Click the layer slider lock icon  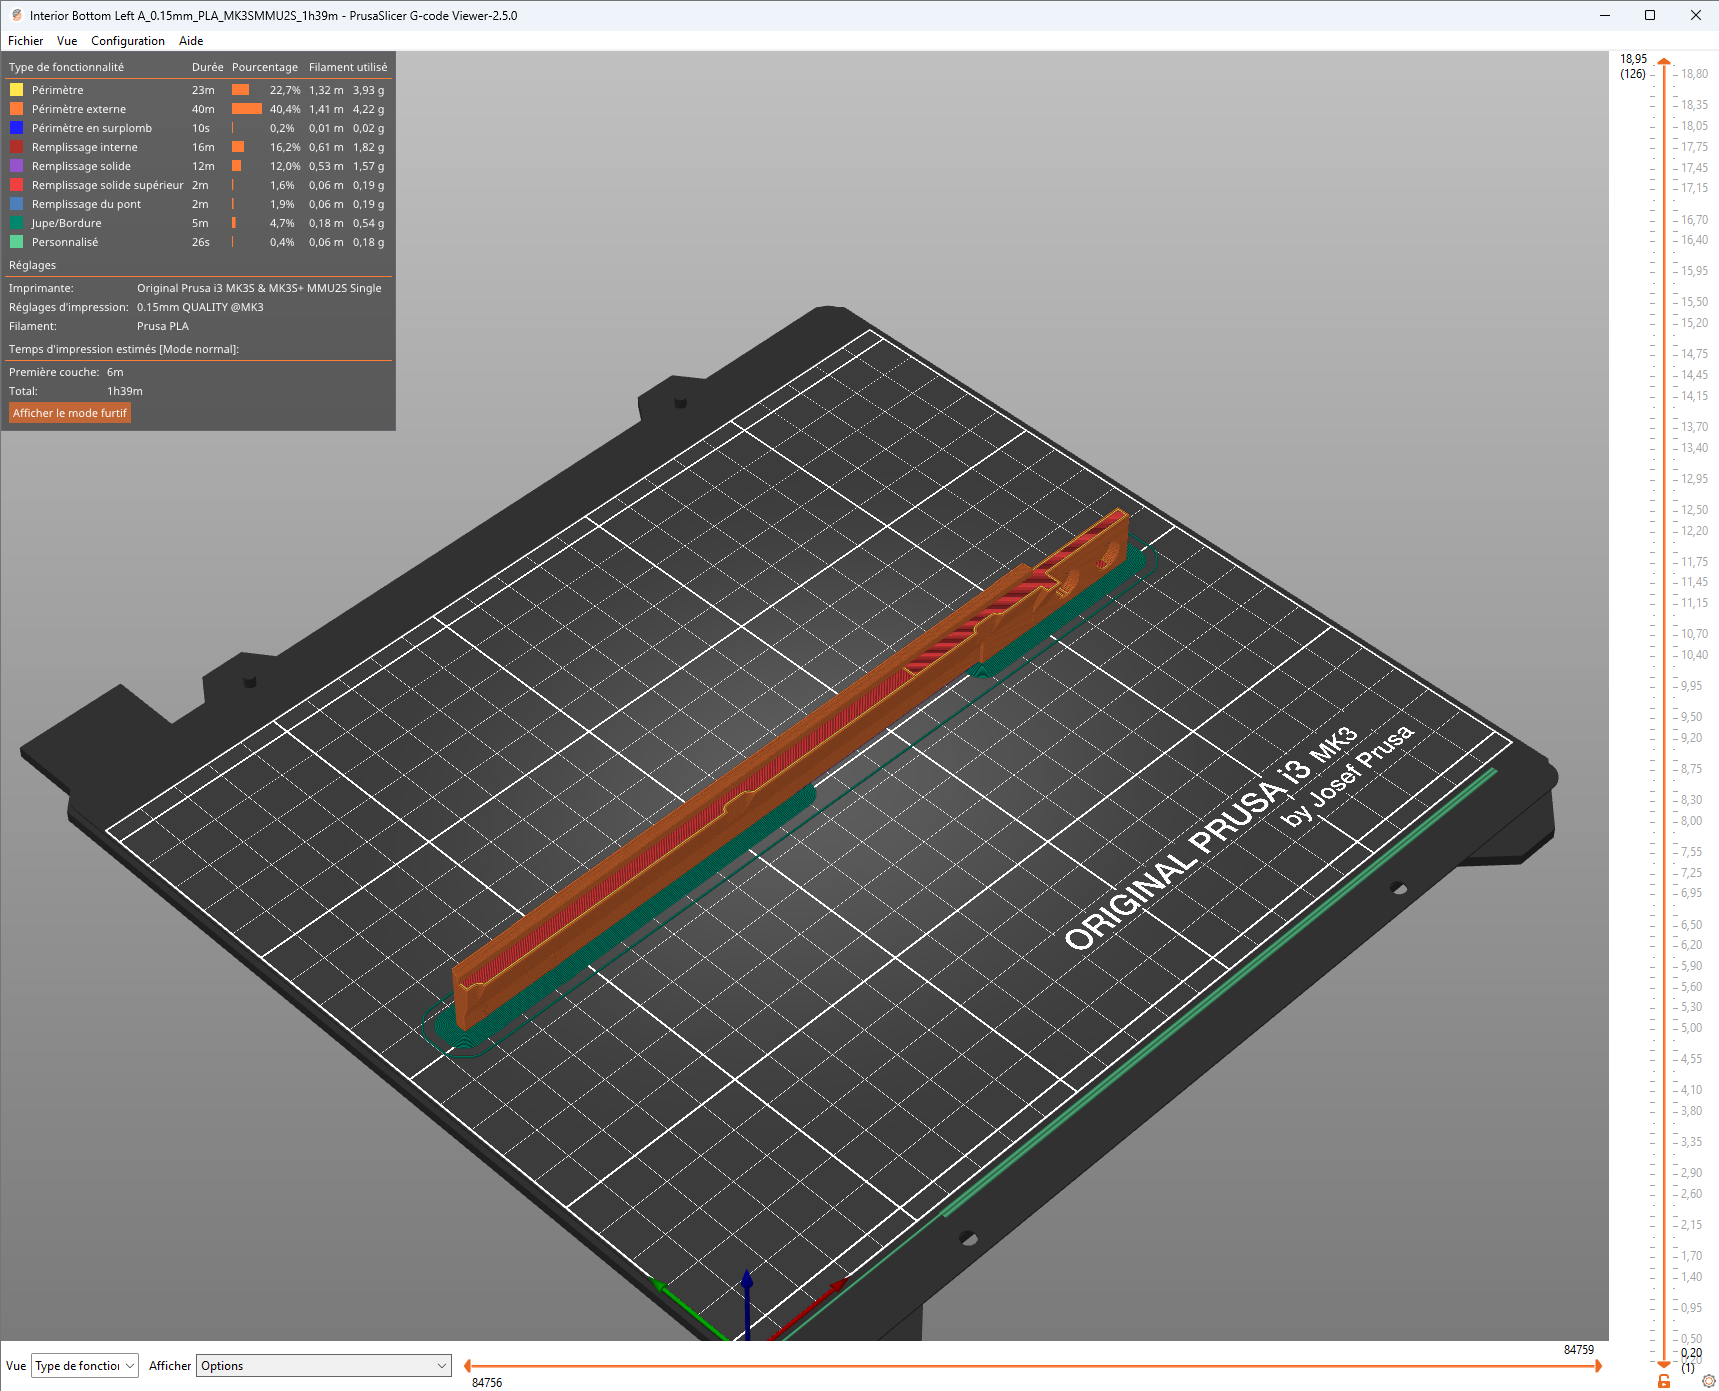(x=1664, y=1381)
